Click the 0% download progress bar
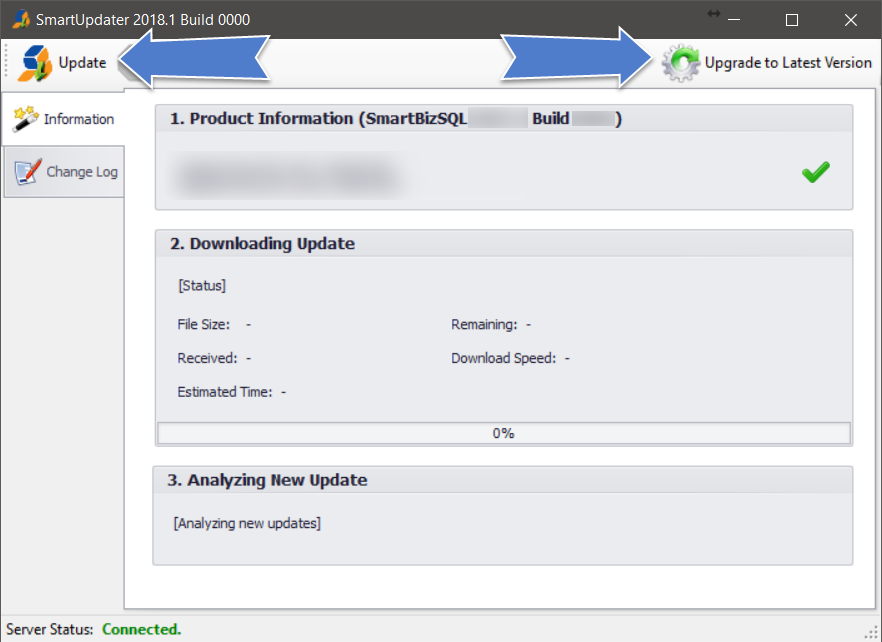This screenshot has width=882, height=642. click(504, 433)
